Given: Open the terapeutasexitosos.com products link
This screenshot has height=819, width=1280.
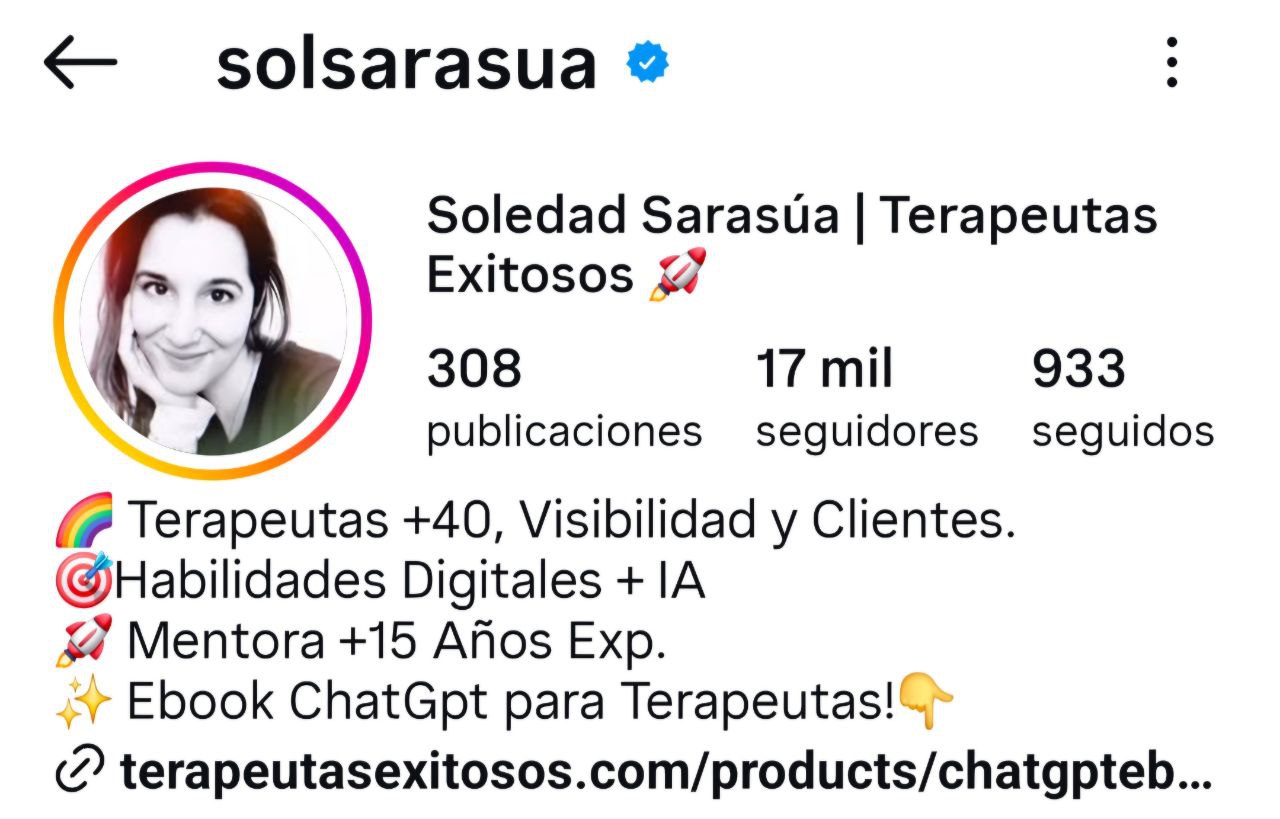Looking at the screenshot, I should click(x=665, y=771).
